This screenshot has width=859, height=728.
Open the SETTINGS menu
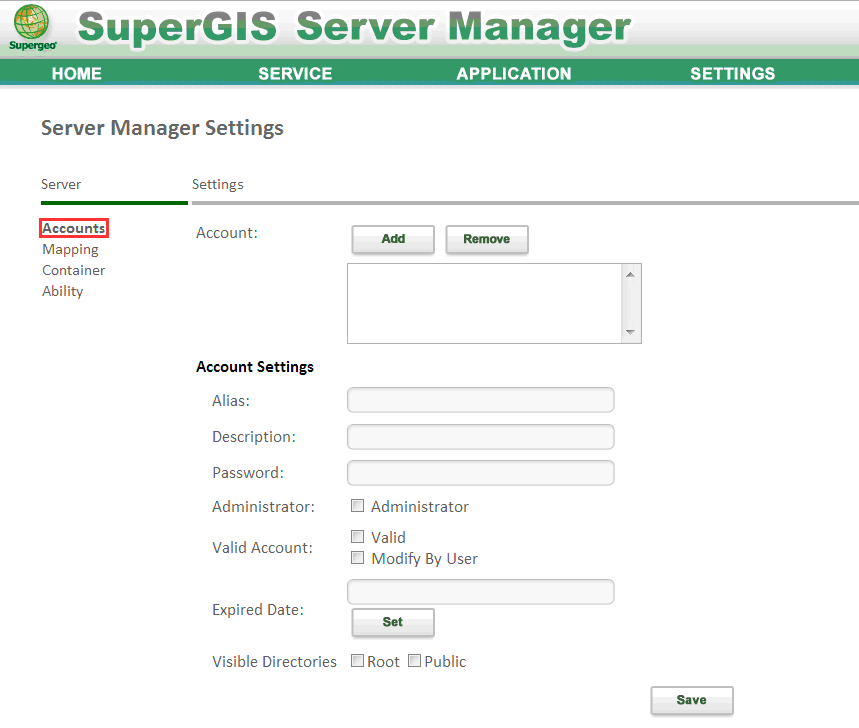(732, 73)
